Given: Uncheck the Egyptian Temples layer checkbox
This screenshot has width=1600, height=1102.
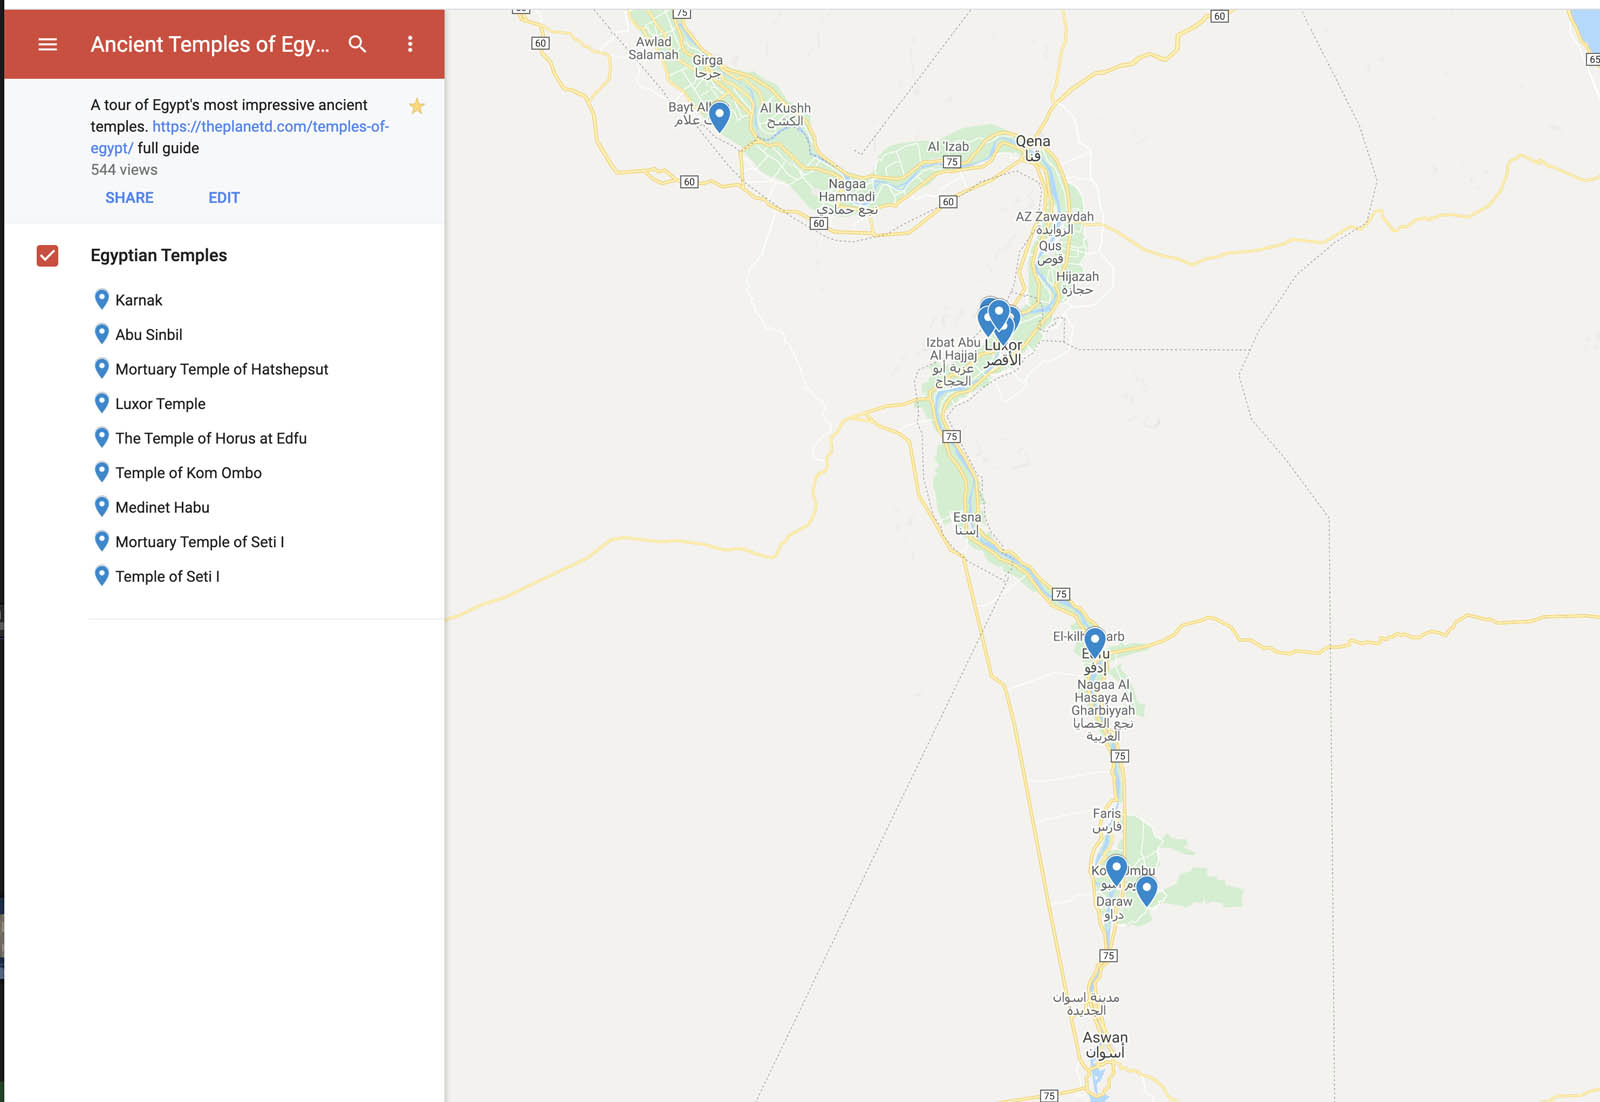Looking at the screenshot, I should (47, 256).
